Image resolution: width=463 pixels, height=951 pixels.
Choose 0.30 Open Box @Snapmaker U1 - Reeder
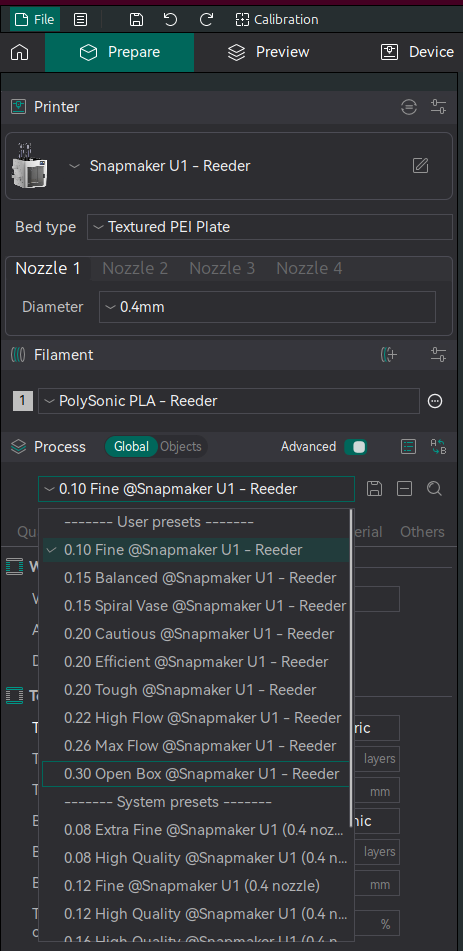[195, 774]
